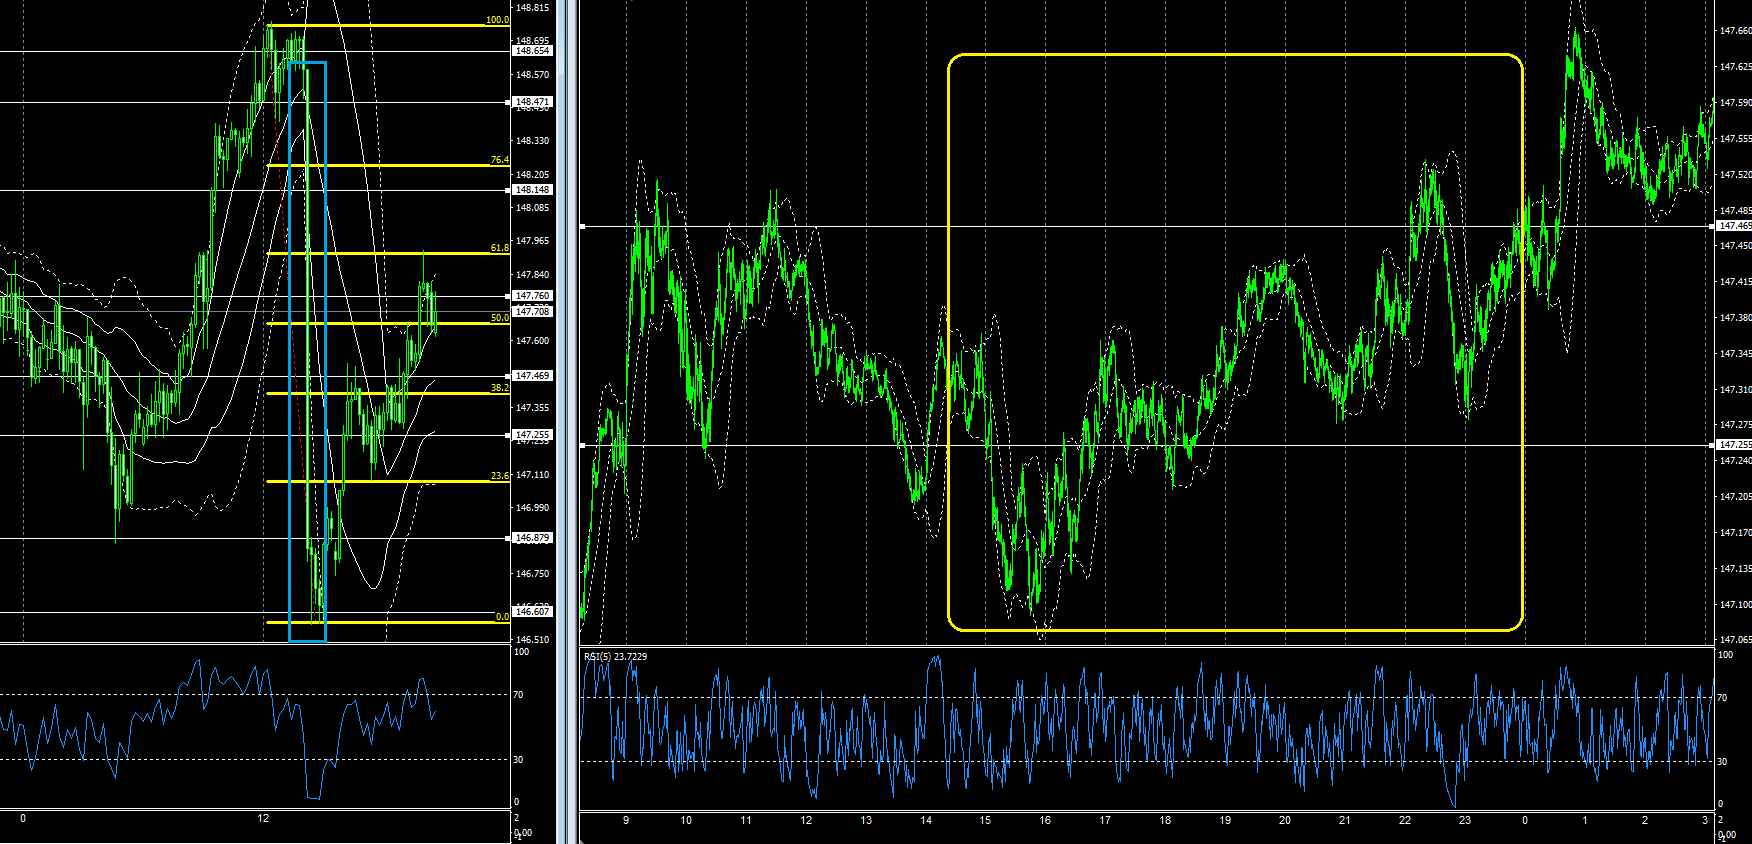Click the RSI(5) indicator label
This screenshot has height=844, width=1752.
[x=615, y=657]
